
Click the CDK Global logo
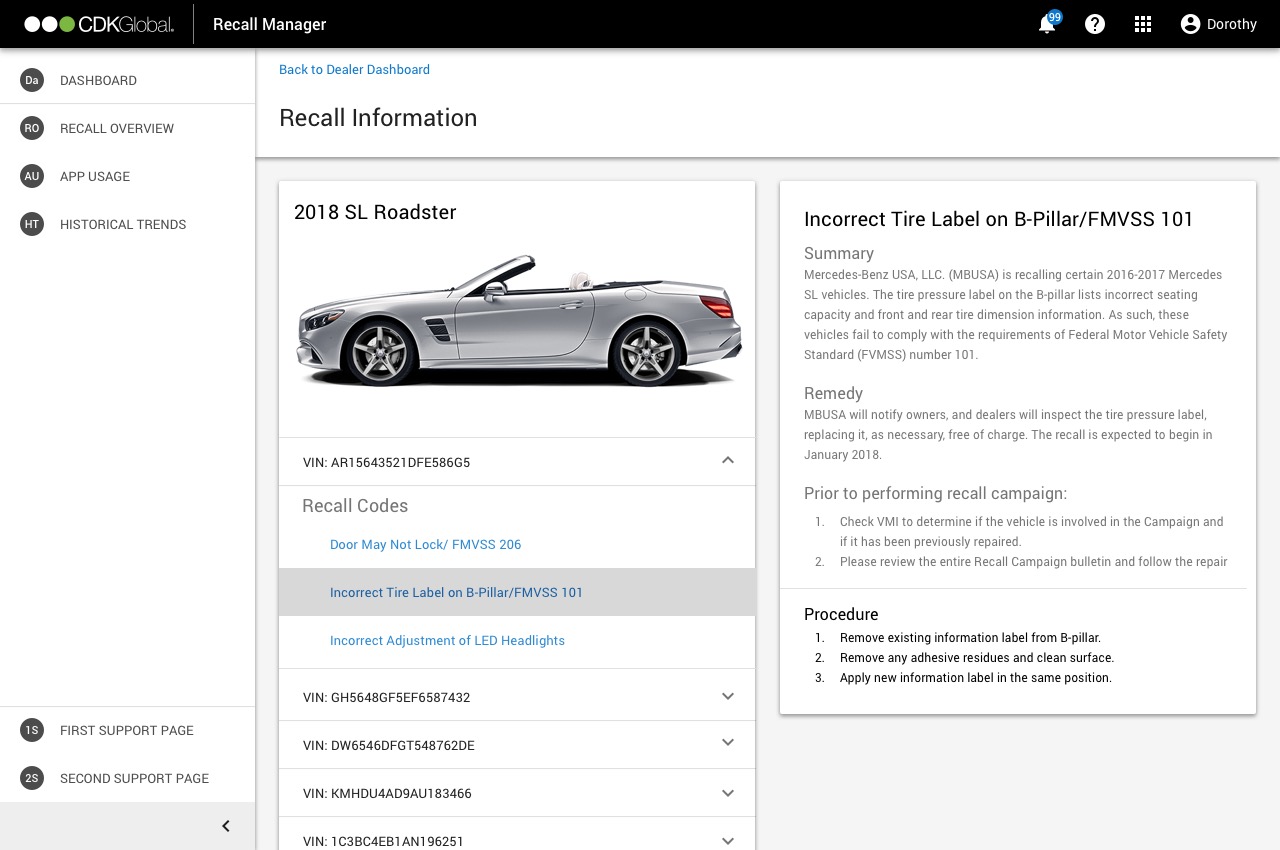coord(99,24)
